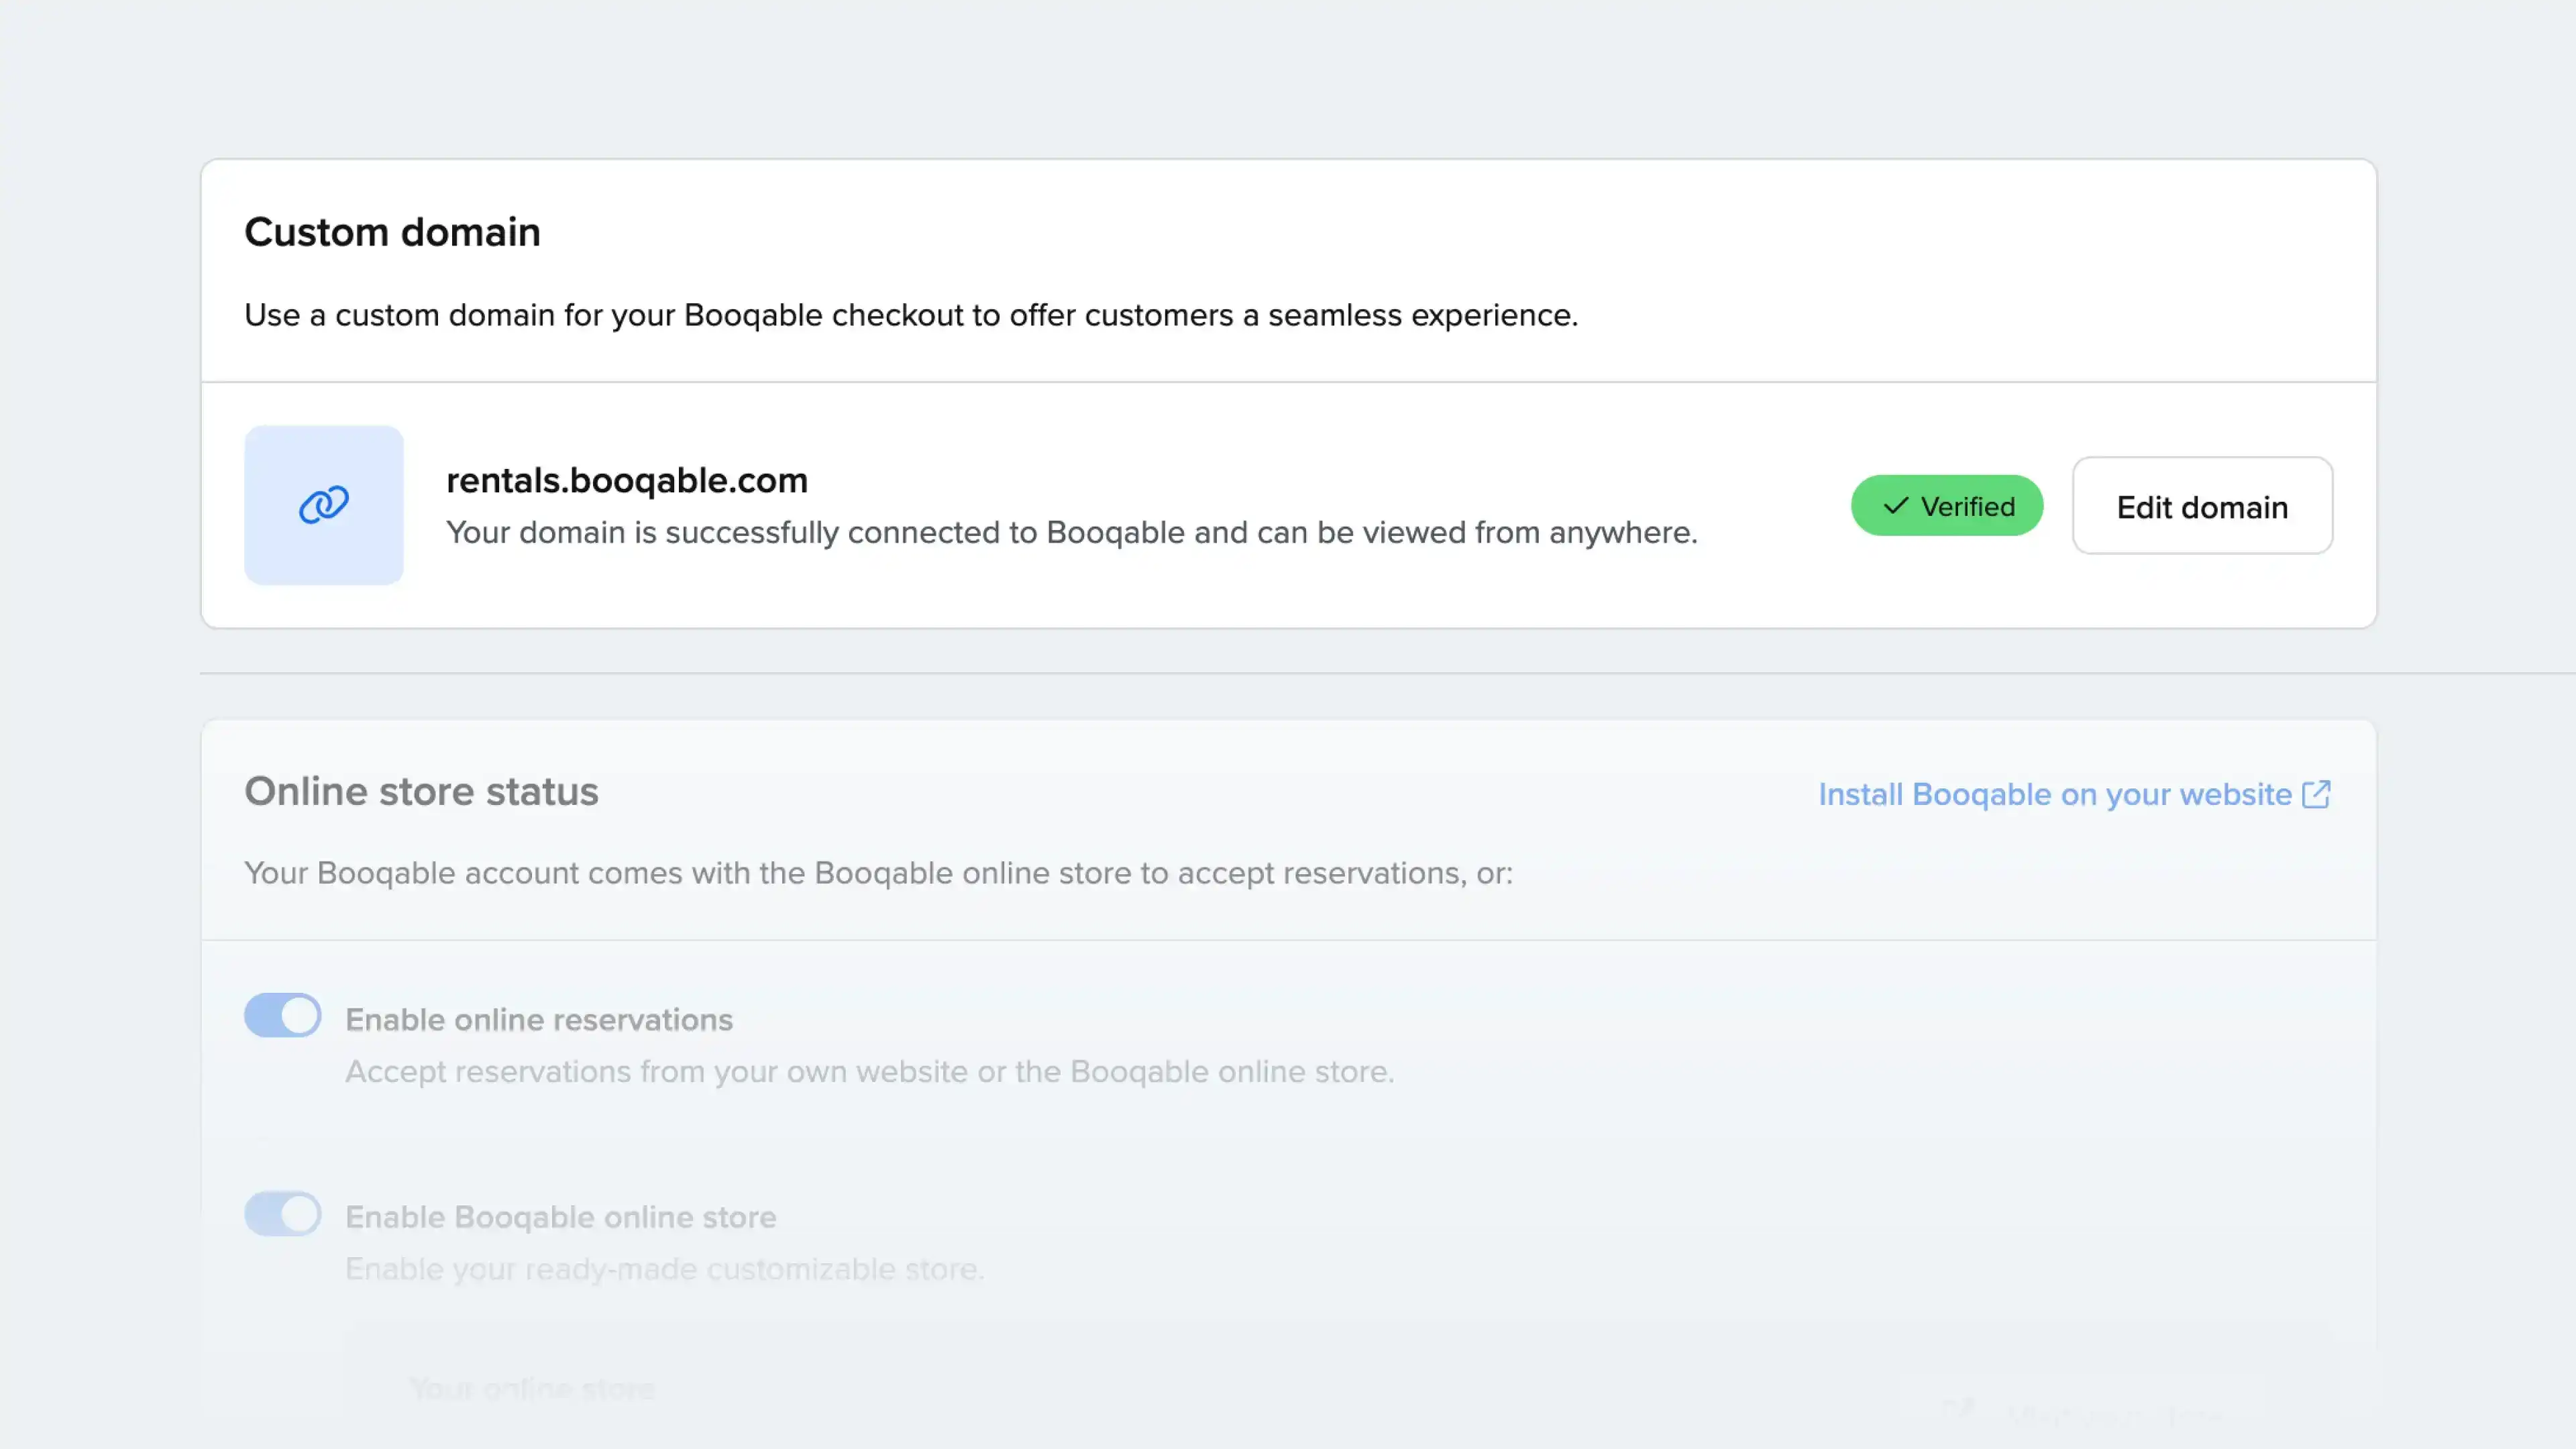Image resolution: width=2576 pixels, height=1449 pixels.
Task: Toggle Enable Booqable online store switch
Action: [283, 1213]
